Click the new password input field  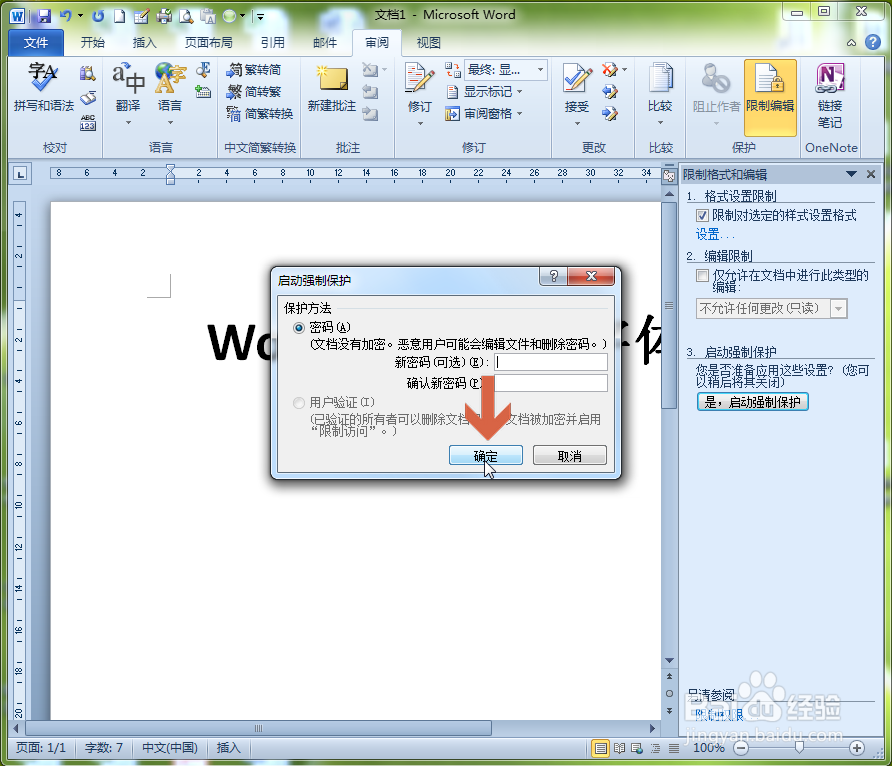click(551, 362)
